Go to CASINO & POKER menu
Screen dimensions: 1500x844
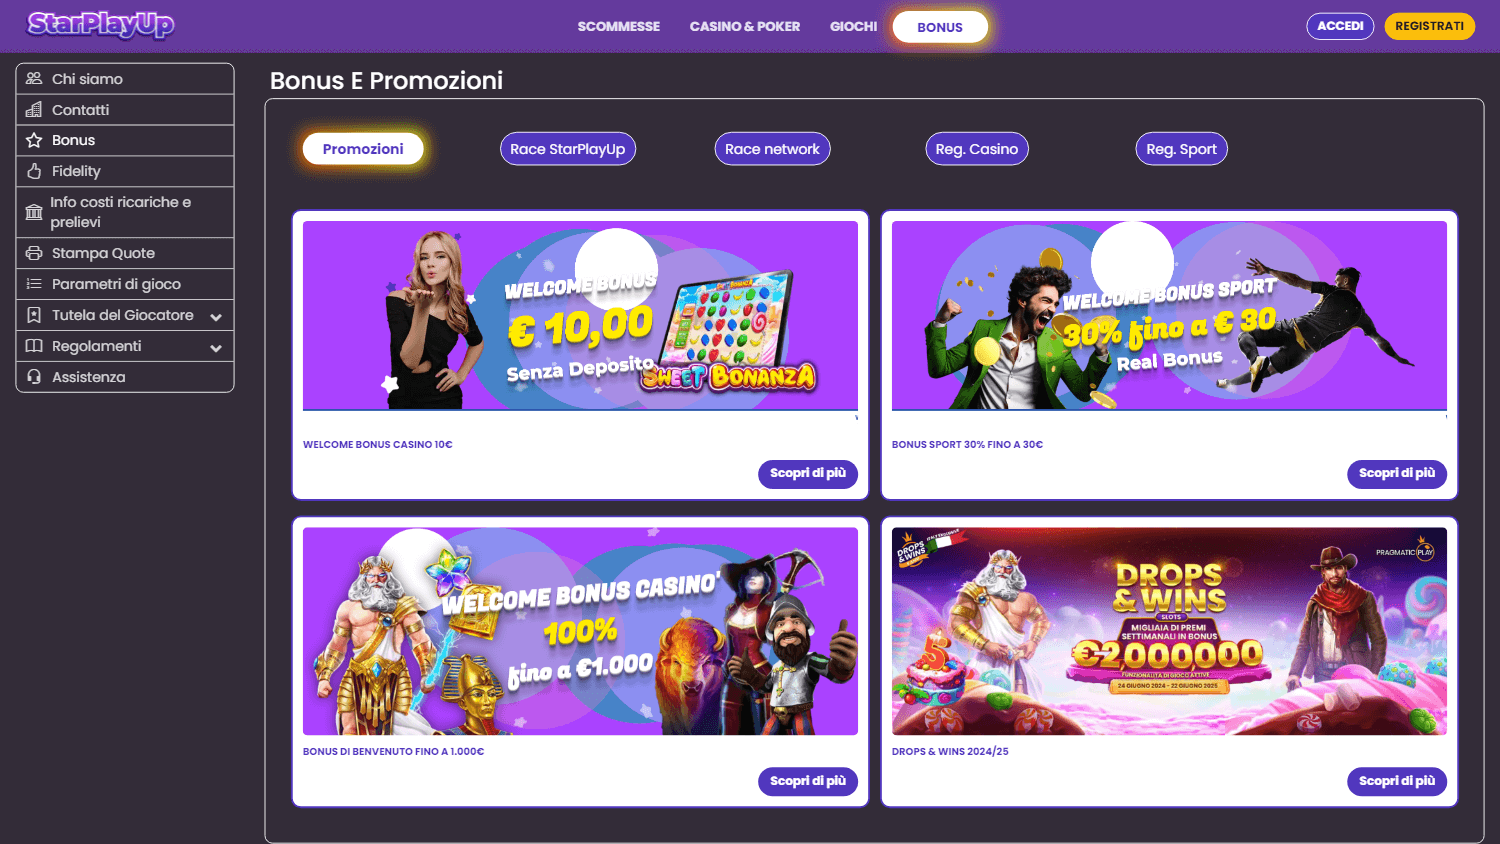point(745,27)
